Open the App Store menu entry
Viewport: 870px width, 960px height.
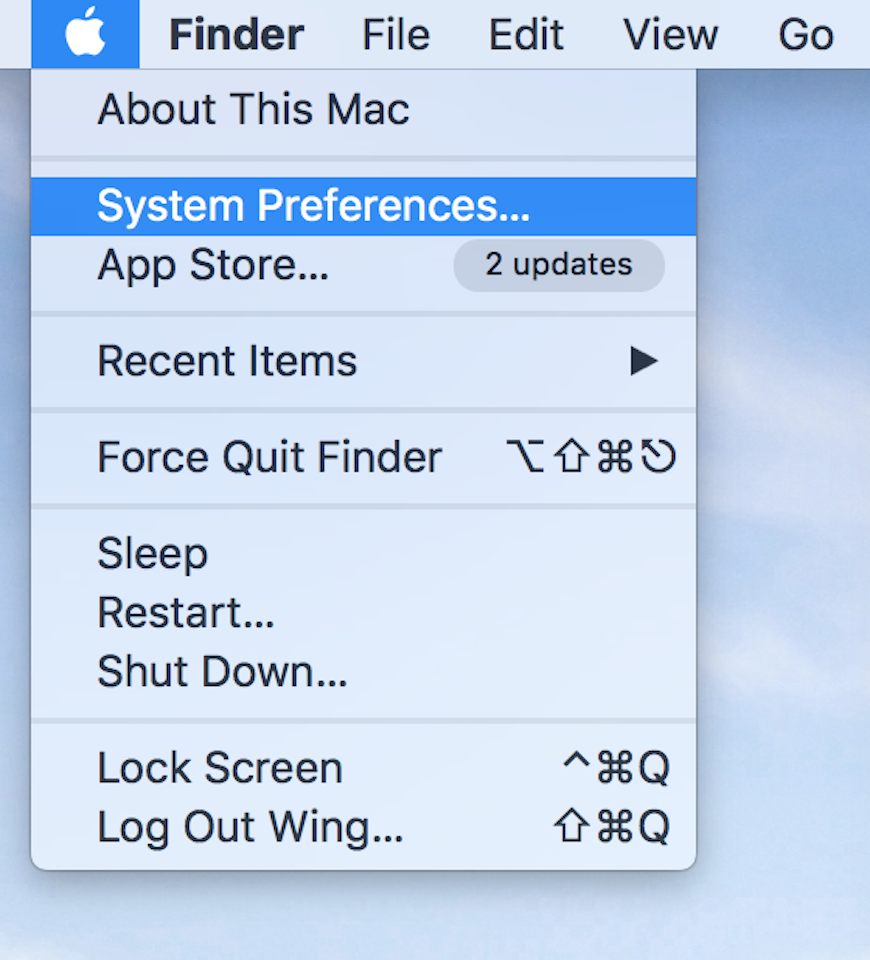pyautogui.click(x=213, y=264)
